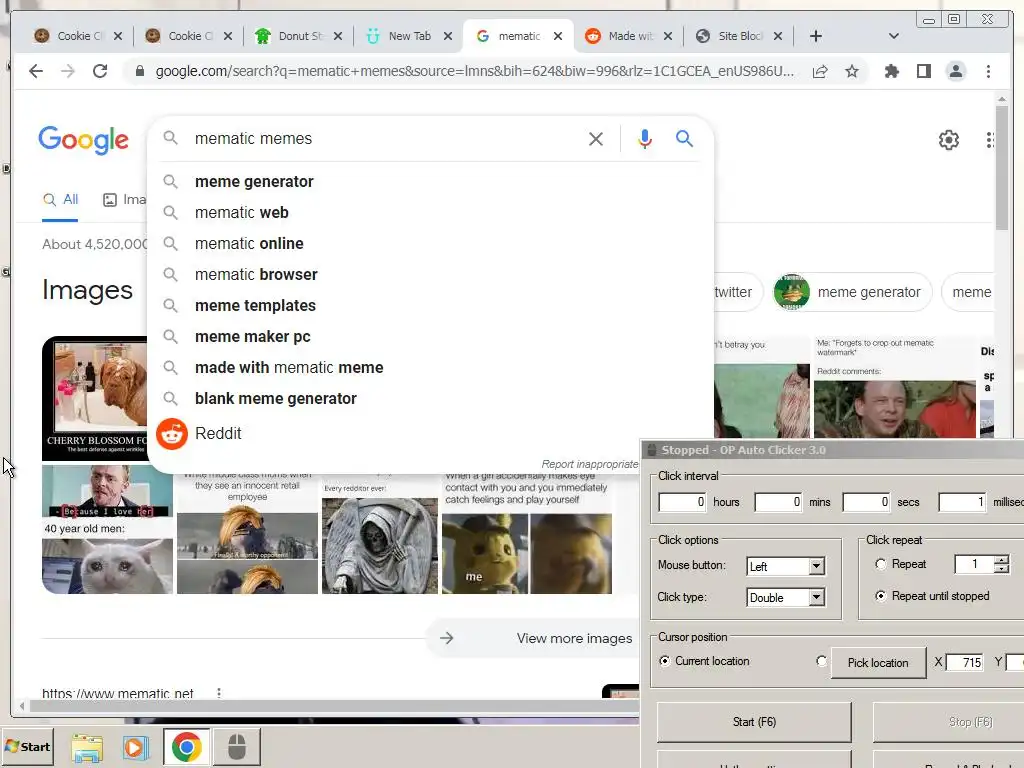Choose the 'meme generator' suggestion
Viewport: 1024px width, 768px height.
coord(430,182)
